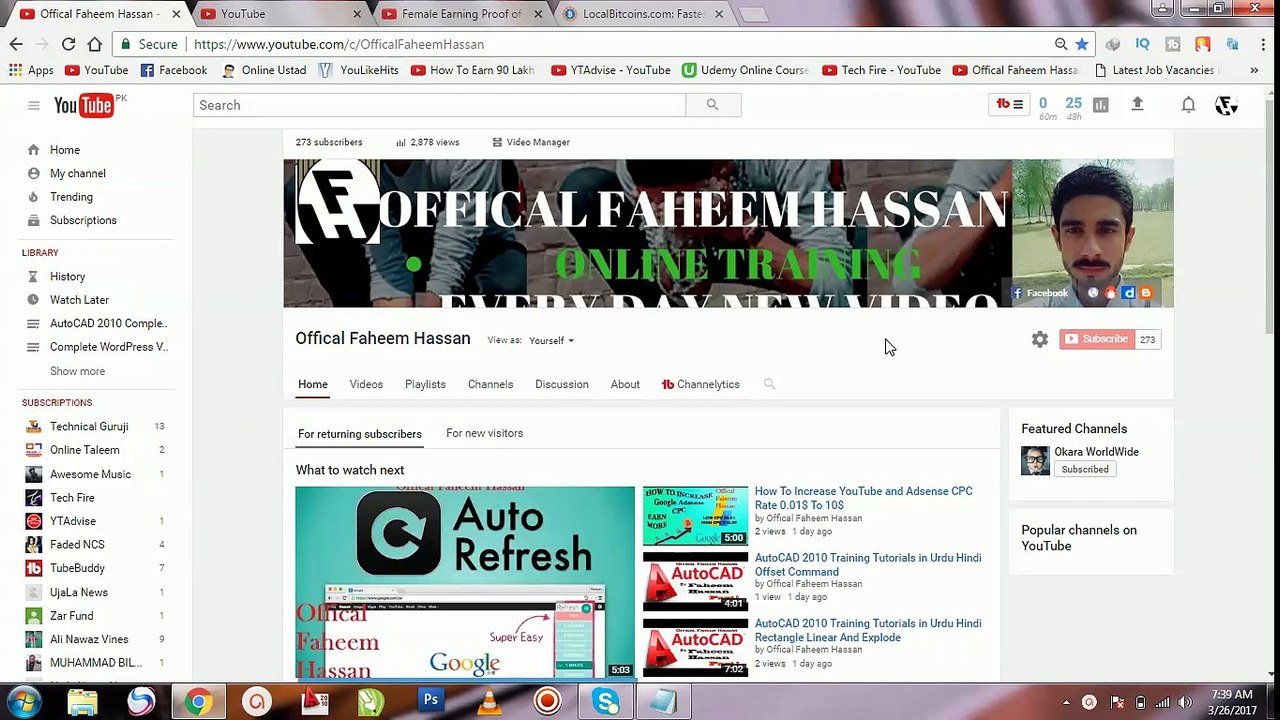The width and height of the screenshot is (1280, 720).
Task: Open the How To Increase YouTube CPC video
Action: [863, 498]
